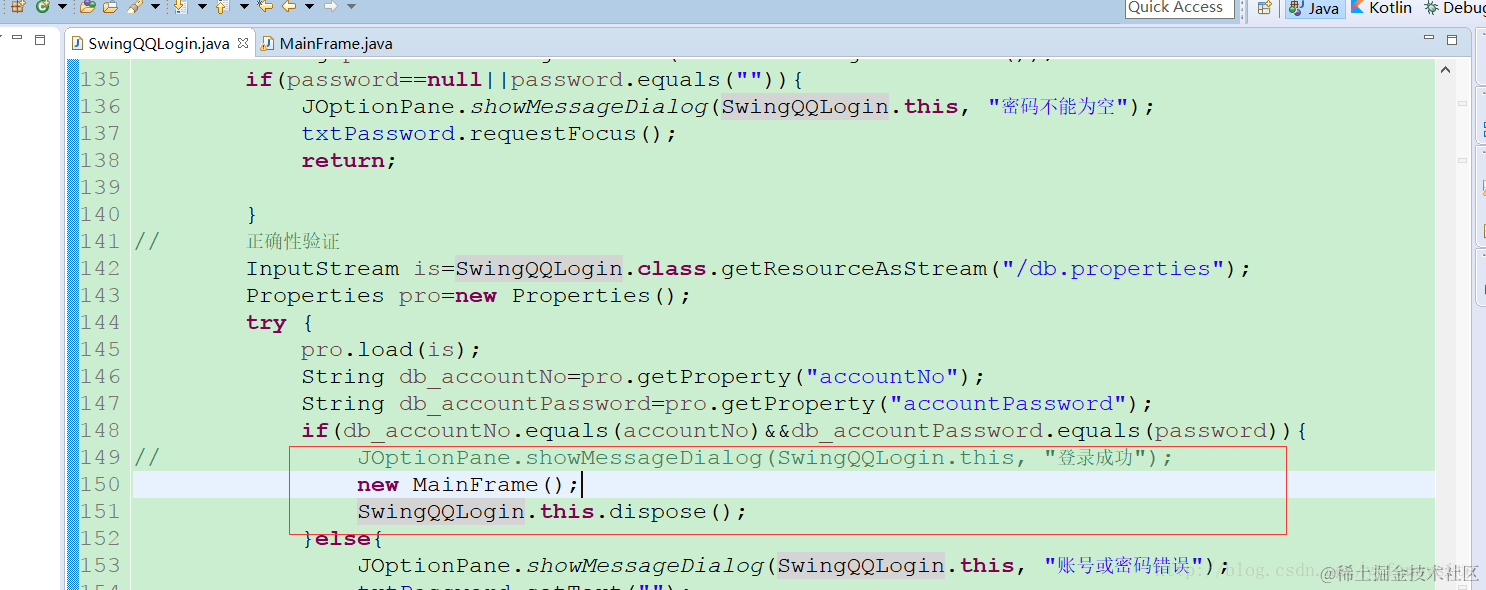Click the "账号或密码错误" string on line 153
The height and width of the screenshot is (590, 1486).
click(1128, 565)
